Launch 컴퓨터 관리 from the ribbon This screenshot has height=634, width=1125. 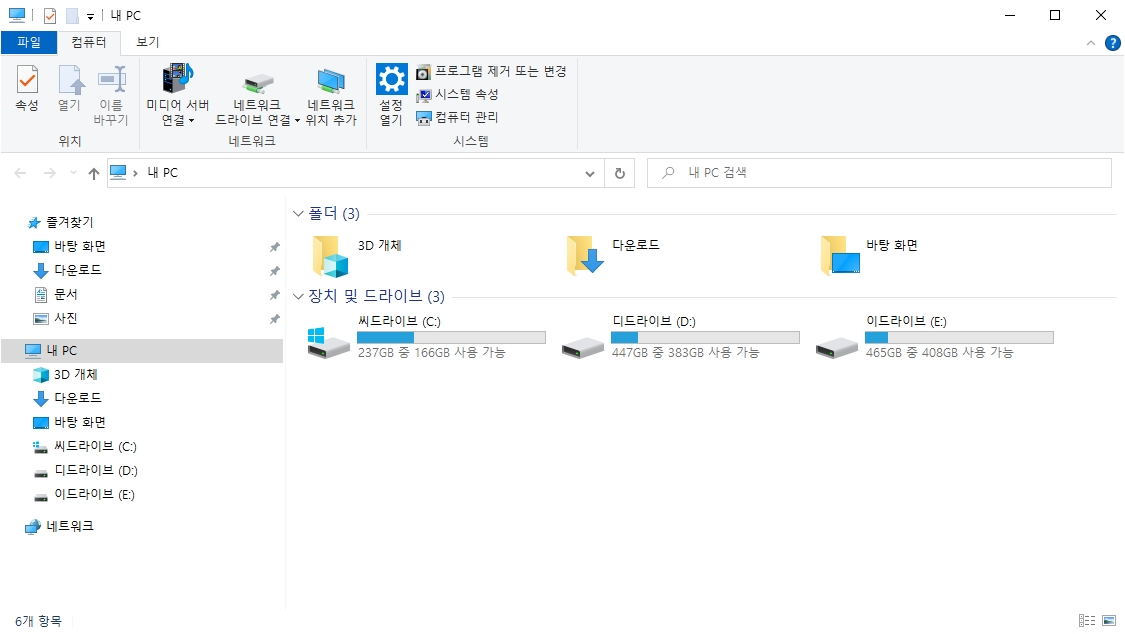click(x=457, y=117)
